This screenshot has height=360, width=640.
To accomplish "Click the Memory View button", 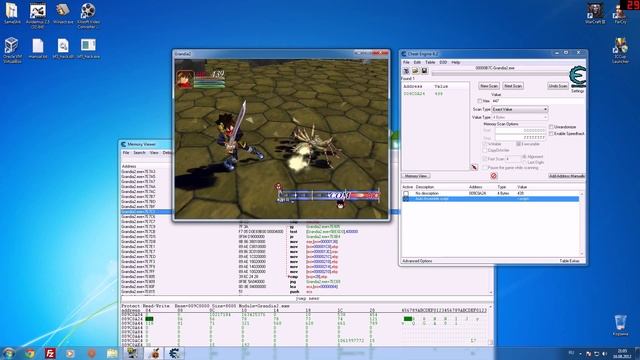I will 416,176.
